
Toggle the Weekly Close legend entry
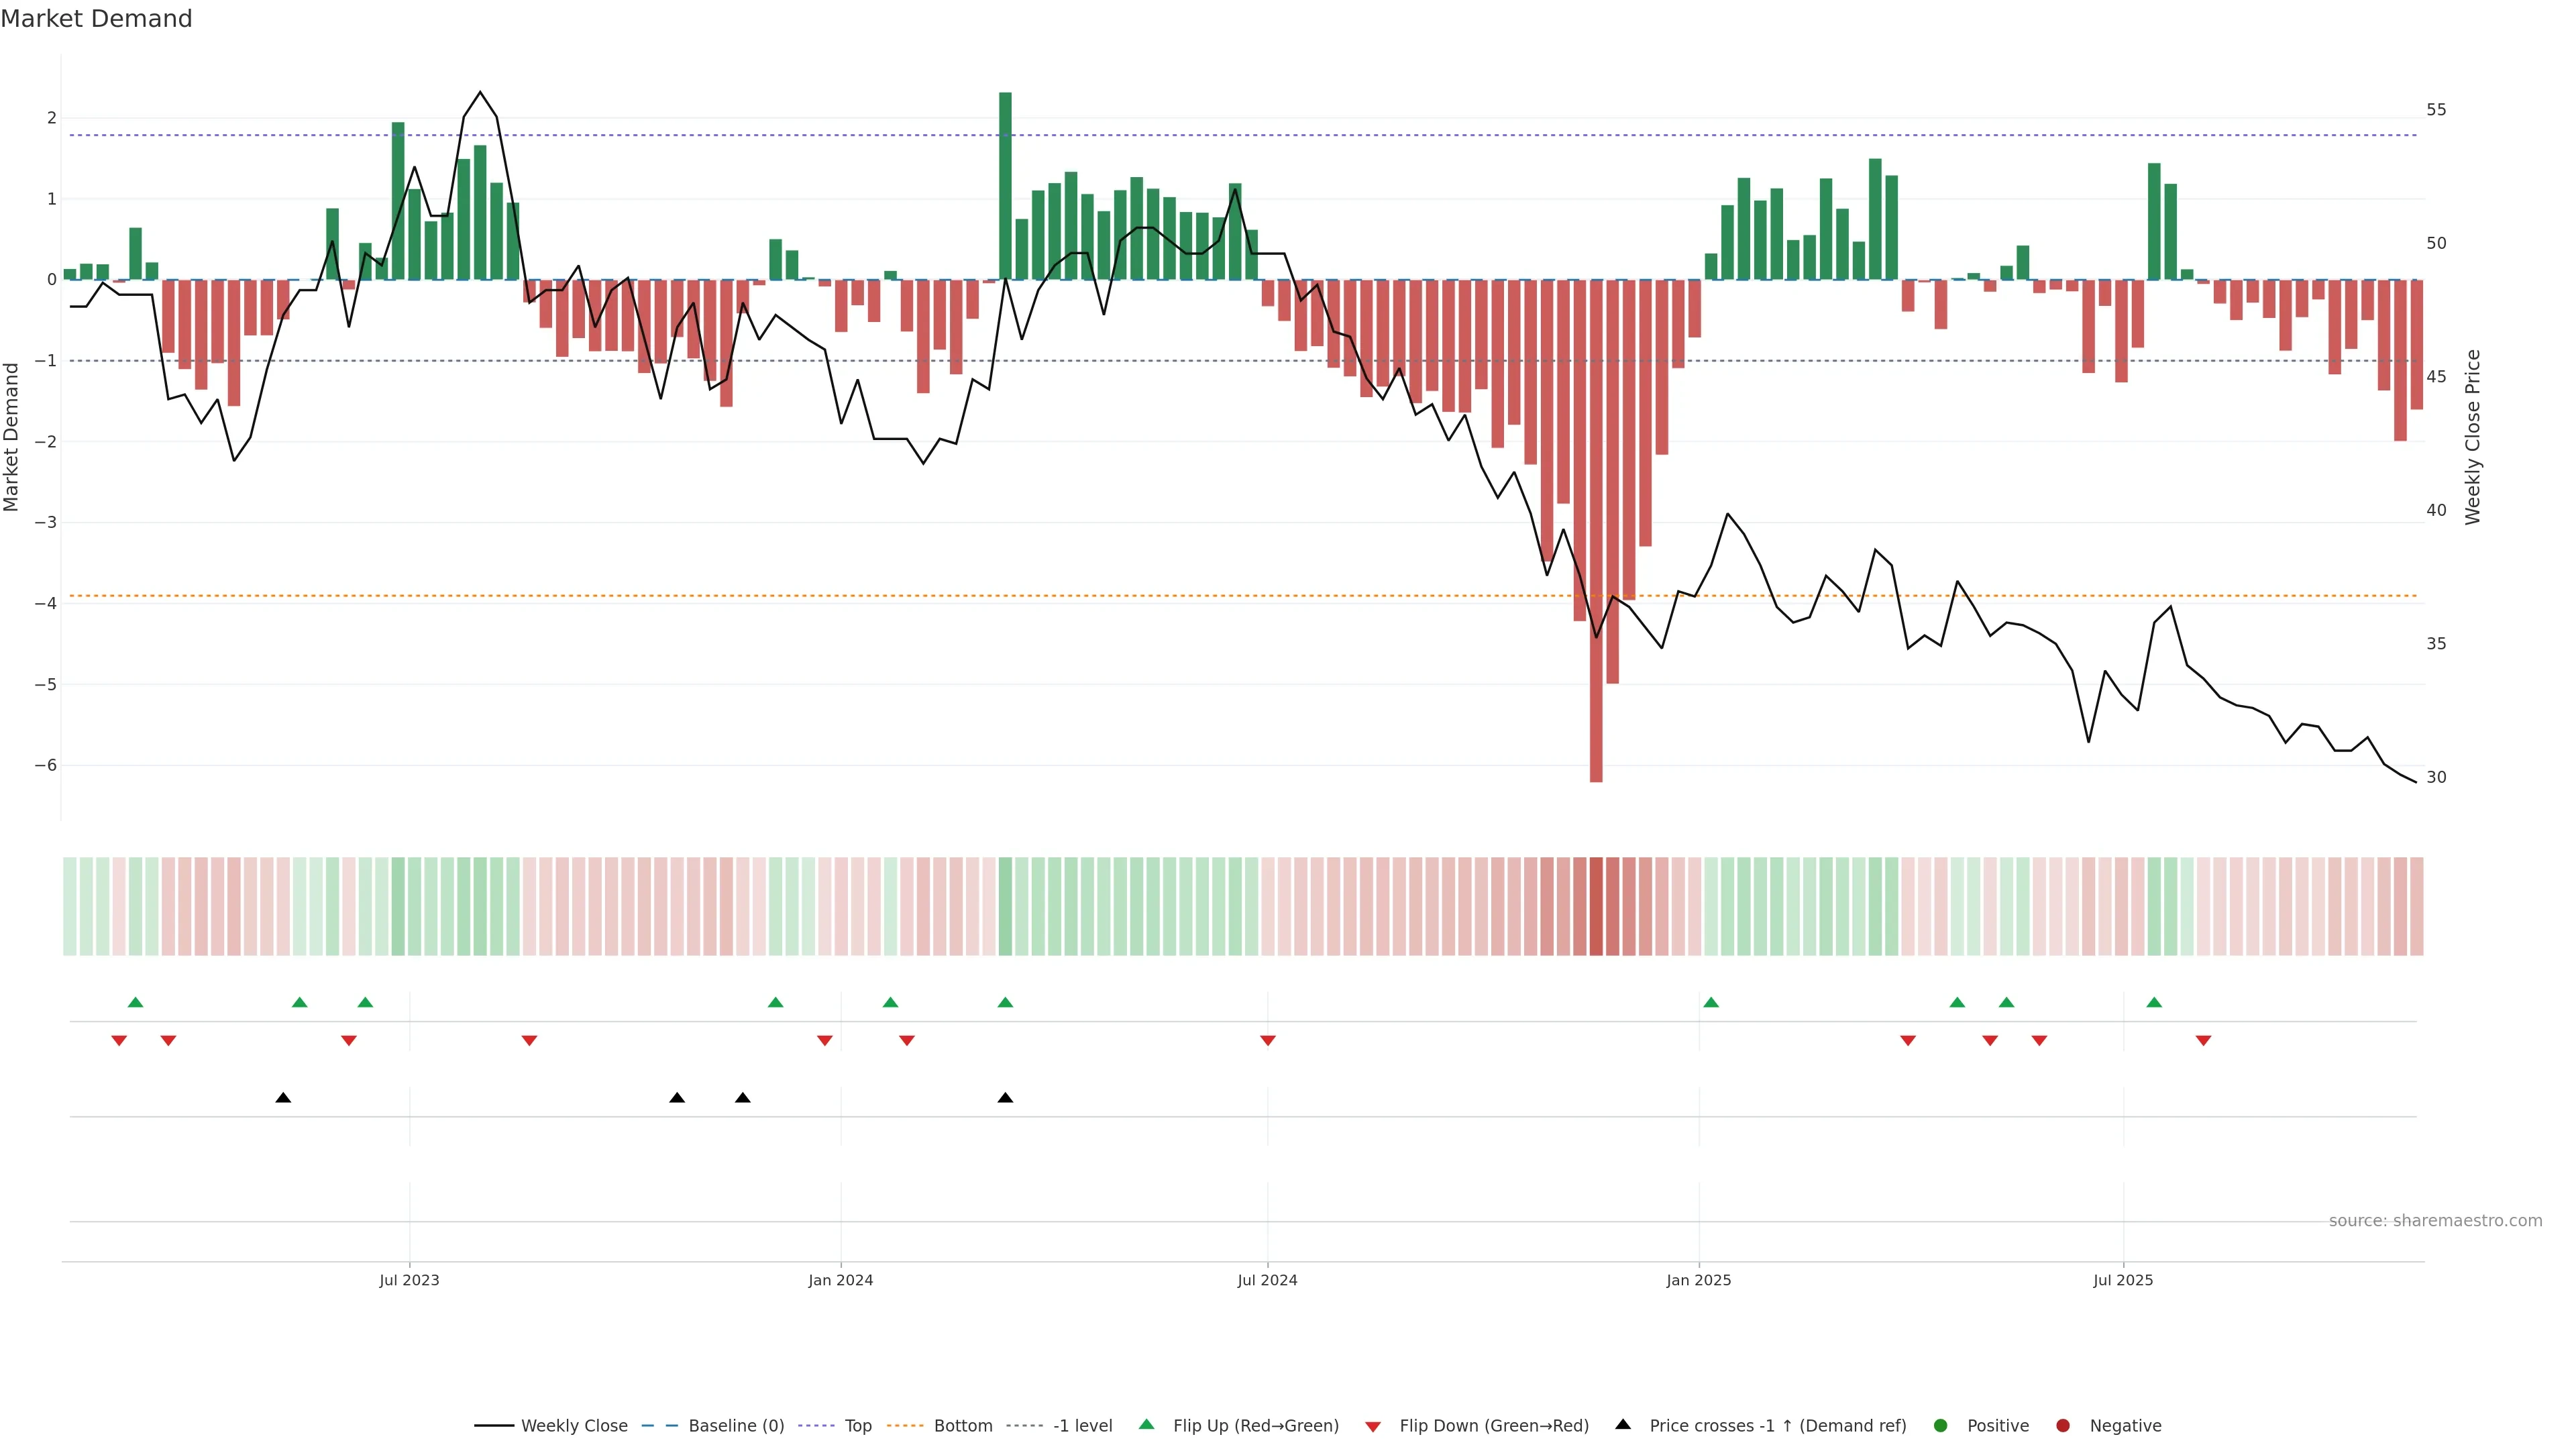click(574, 1425)
